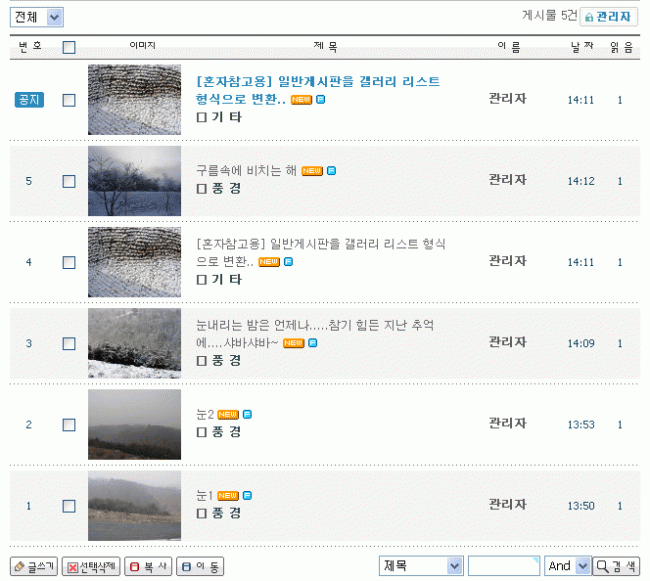Click the 관리자 admin lock button
650x581 pixels.
608,17
